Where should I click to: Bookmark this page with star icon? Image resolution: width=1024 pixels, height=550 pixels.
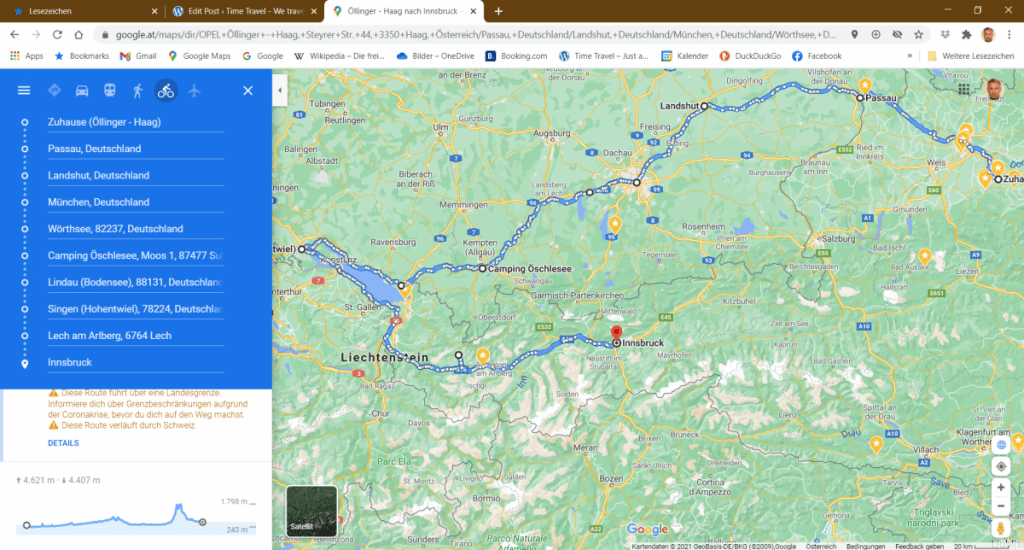point(918,34)
